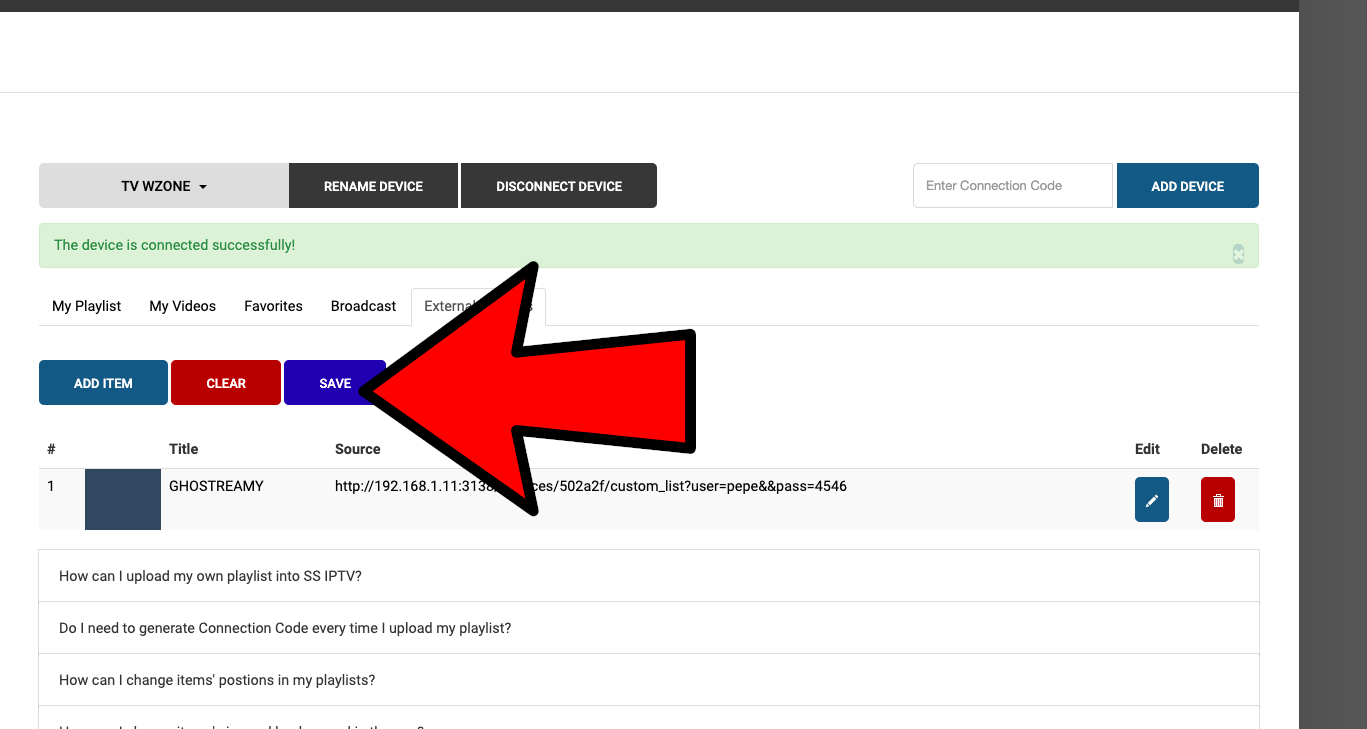
Task: Open the My Videos tab
Action: (x=182, y=306)
